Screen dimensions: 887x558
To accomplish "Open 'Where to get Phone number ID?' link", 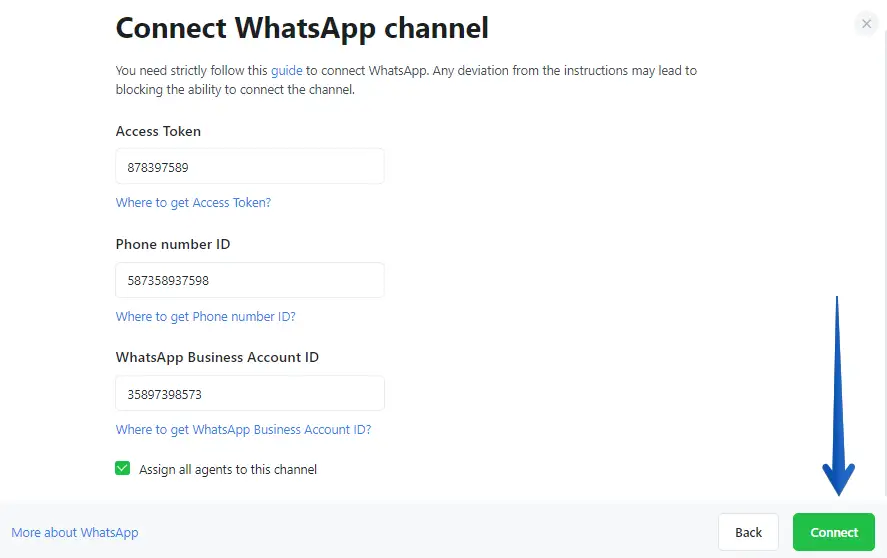I will click(205, 317).
